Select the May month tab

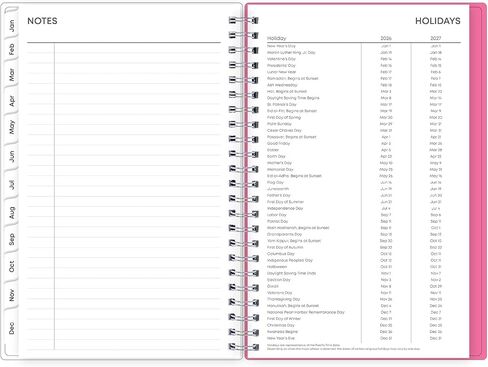pos(12,127)
